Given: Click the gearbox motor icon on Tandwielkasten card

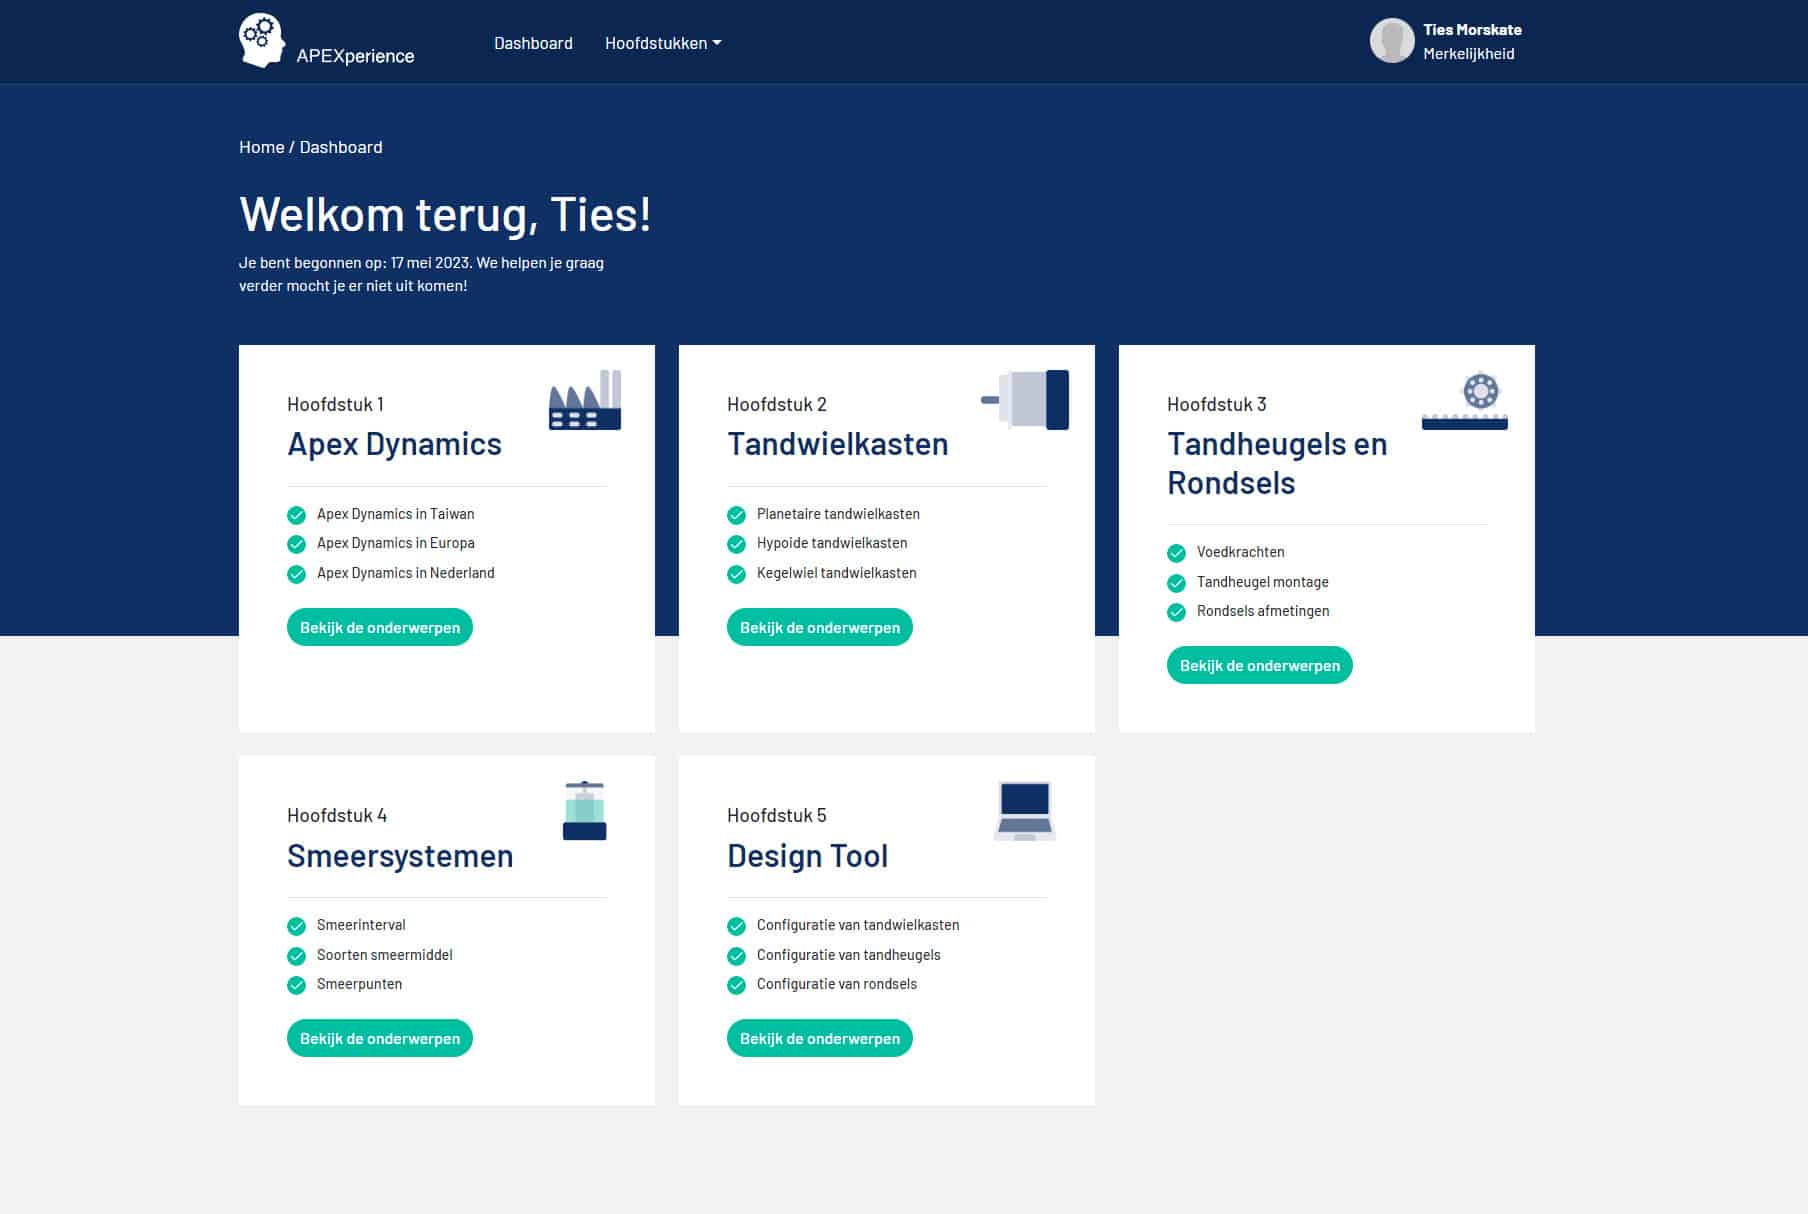Looking at the screenshot, I should (1025, 400).
